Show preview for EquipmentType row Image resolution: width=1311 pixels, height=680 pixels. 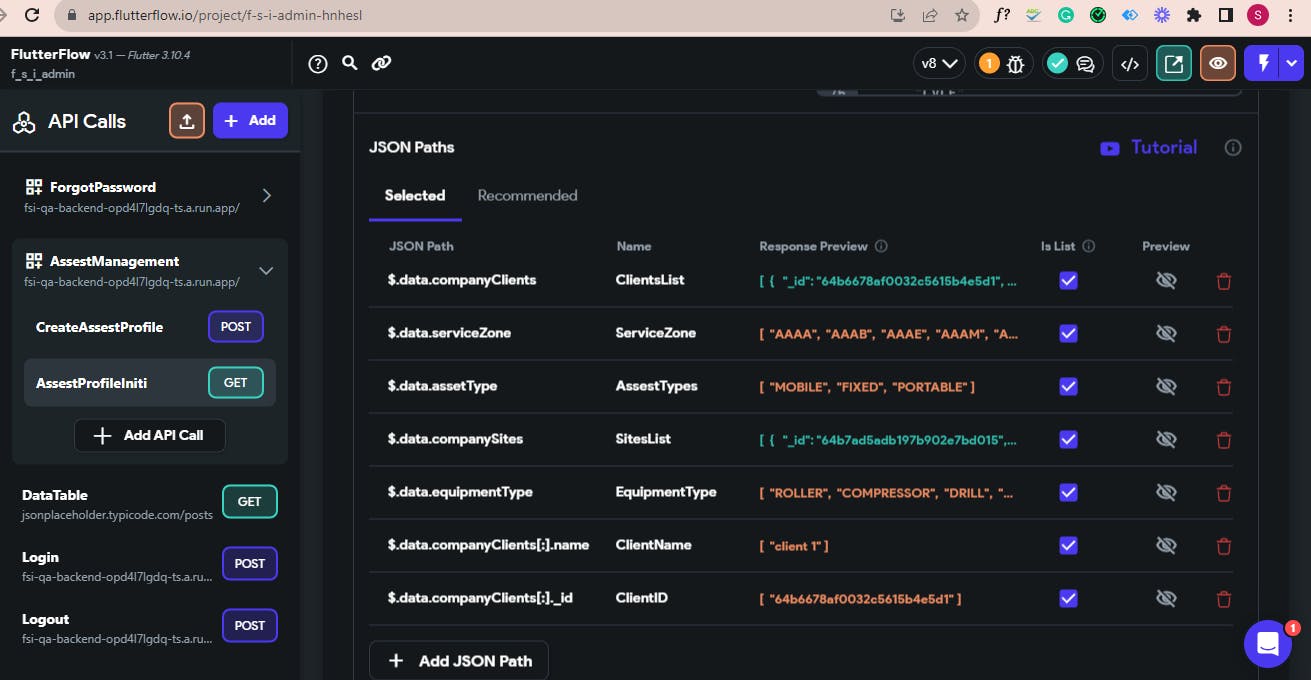pos(1165,492)
